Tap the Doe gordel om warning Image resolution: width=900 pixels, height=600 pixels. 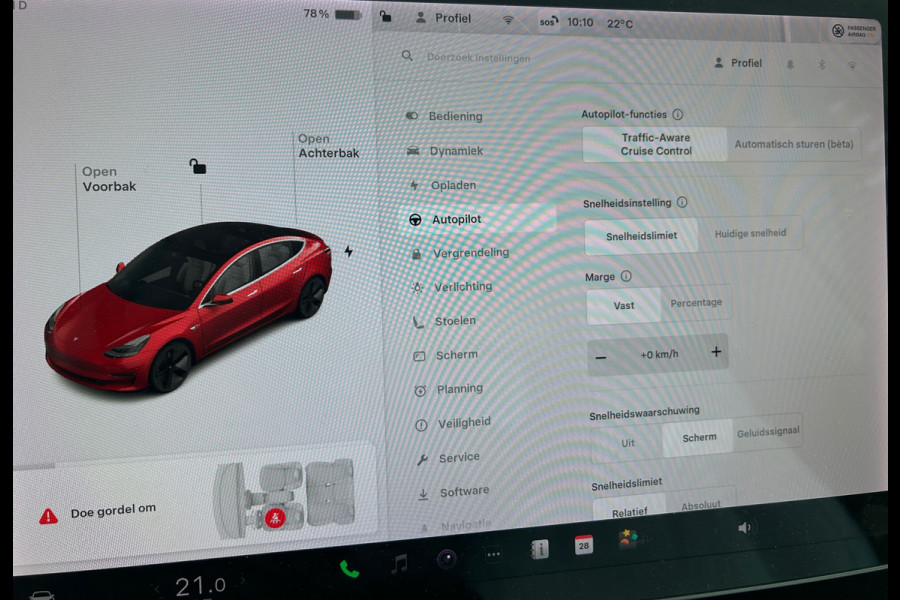coord(113,510)
